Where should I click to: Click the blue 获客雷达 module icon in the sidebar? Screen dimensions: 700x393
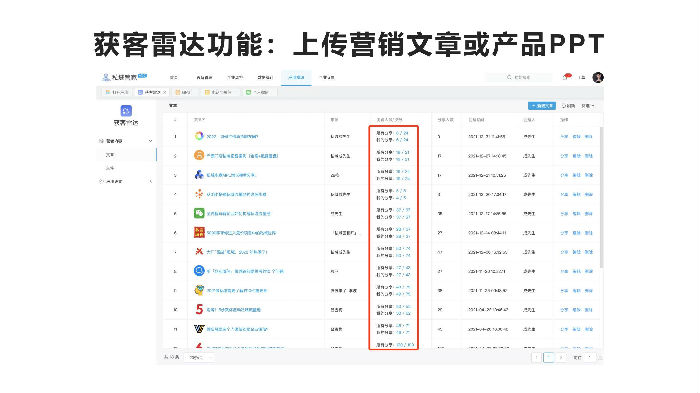pyautogui.click(x=126, y=110)
